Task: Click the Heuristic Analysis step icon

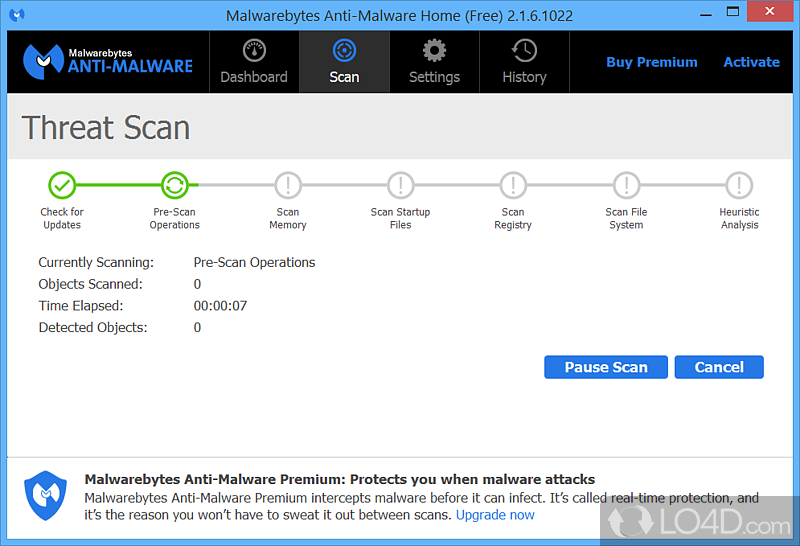Action: coord(739,185)
